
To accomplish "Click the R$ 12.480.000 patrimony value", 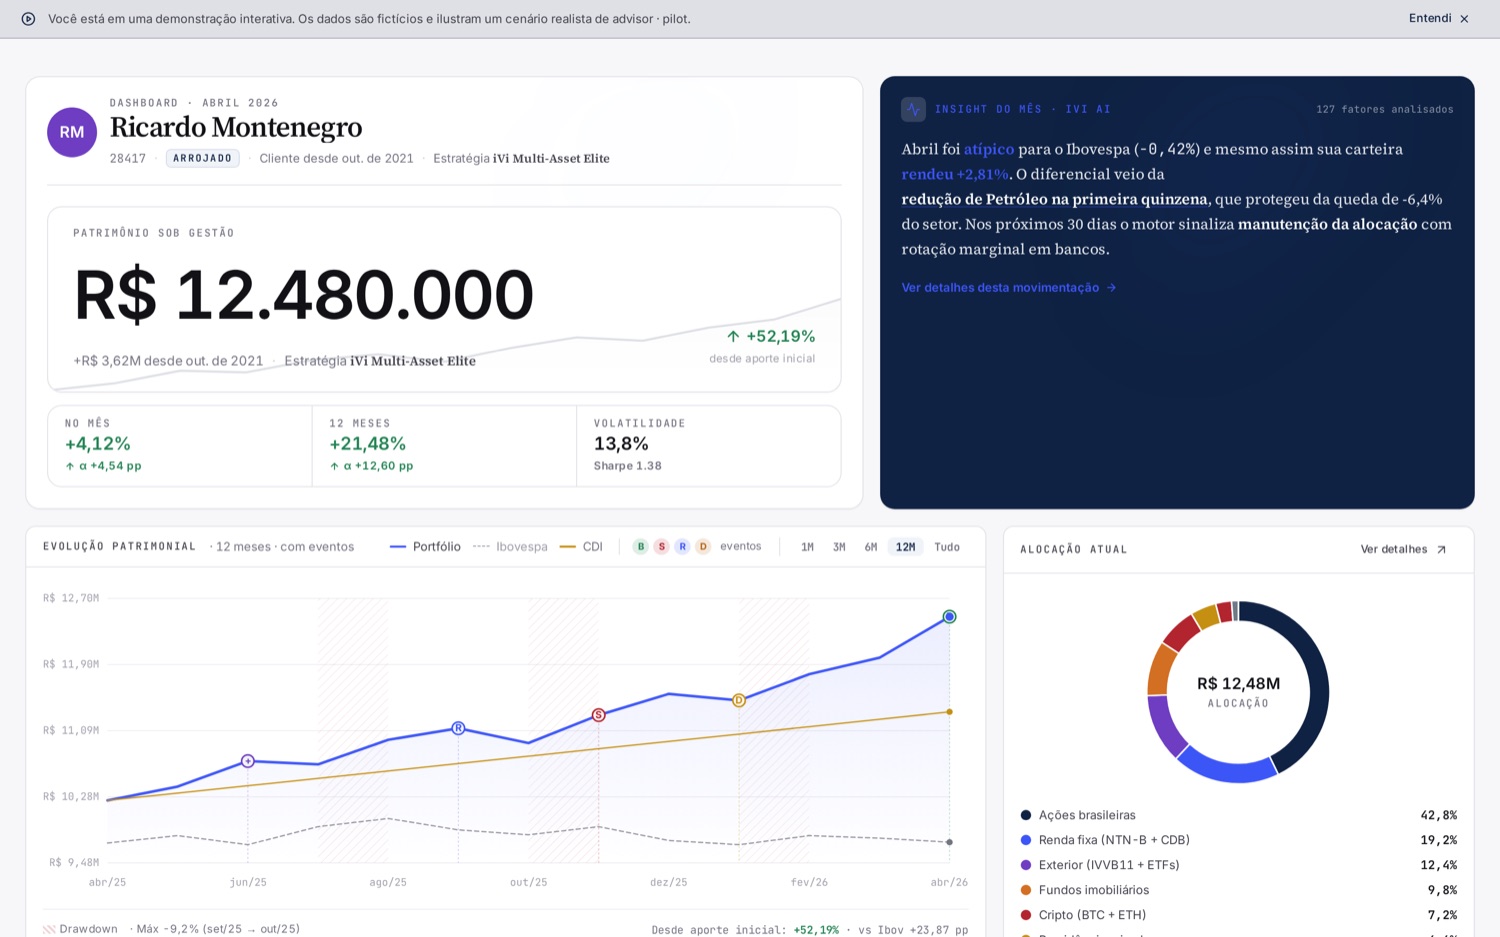I will pyautogui.click(x=303, y=295).
